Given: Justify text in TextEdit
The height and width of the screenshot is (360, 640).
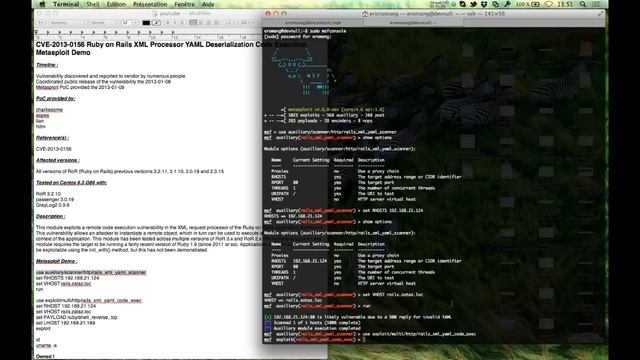Looking at the screenshot, I should coord(216,22).
